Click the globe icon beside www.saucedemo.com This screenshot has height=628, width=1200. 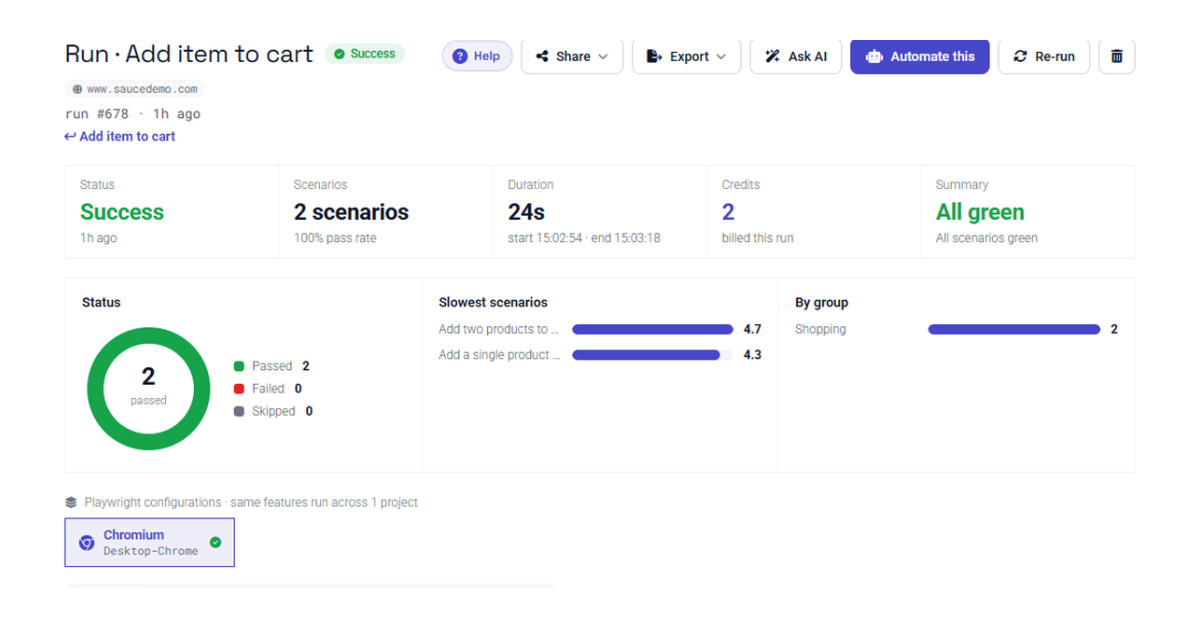[x=77, y=89]
